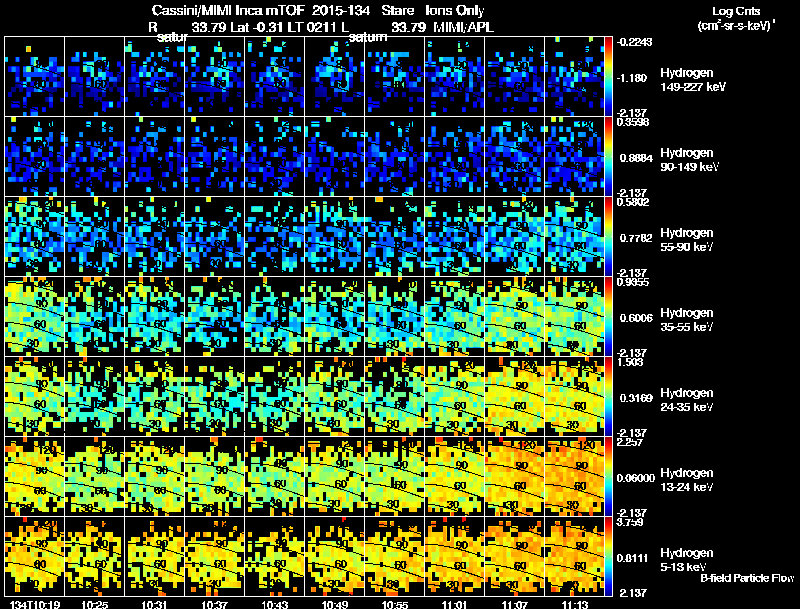Click the Hydrogen 5-13 keV color bar
800x609 pixels.
tap(608, 557)
